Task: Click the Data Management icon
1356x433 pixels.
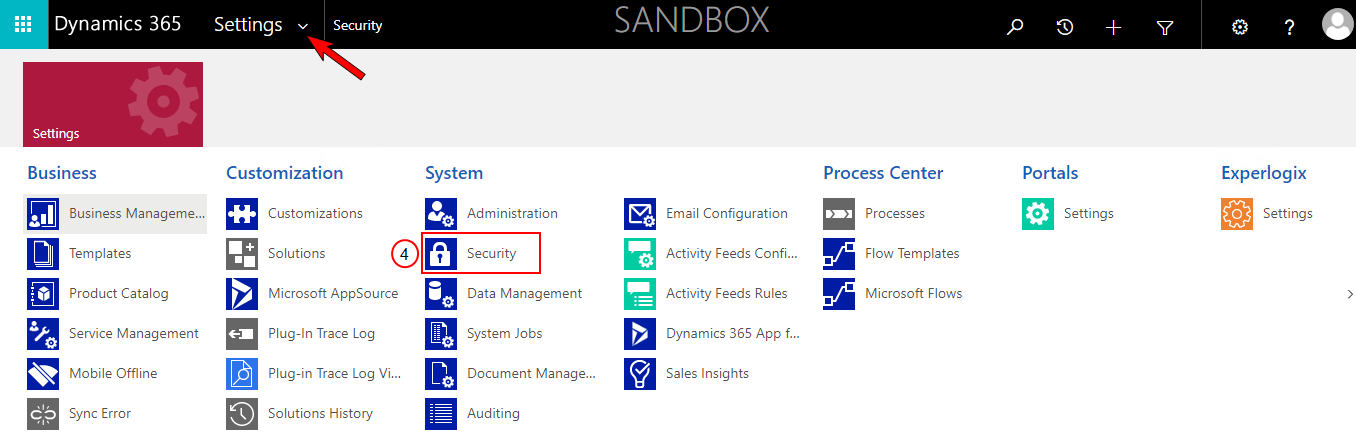Action: (x=441, y=294)
